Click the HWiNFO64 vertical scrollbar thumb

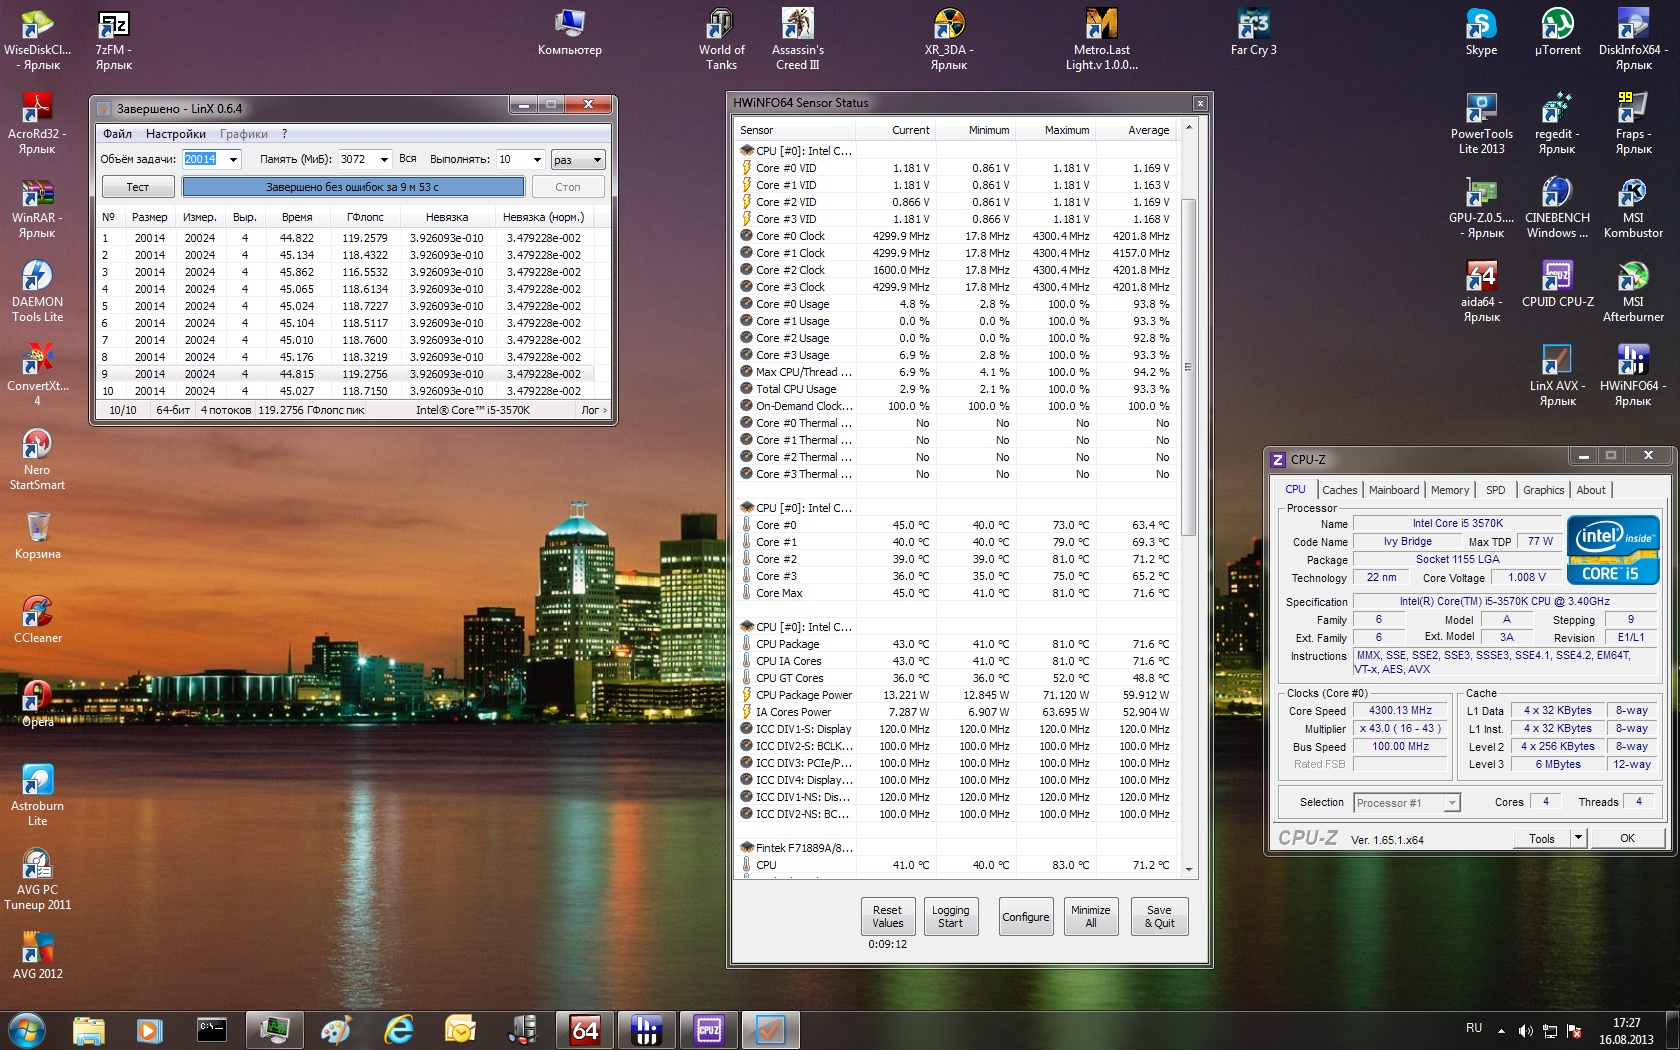[1189, 367]
